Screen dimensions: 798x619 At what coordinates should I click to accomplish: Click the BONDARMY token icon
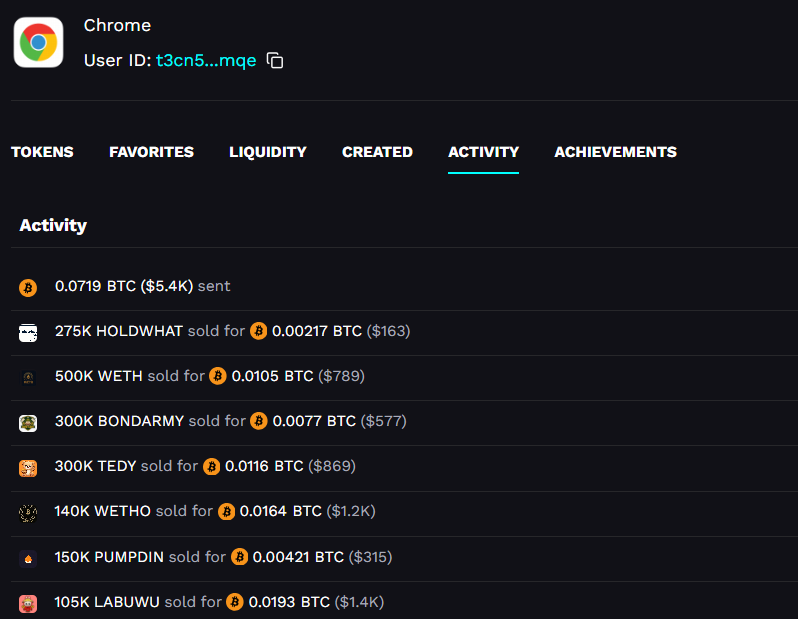pos(28,423)
